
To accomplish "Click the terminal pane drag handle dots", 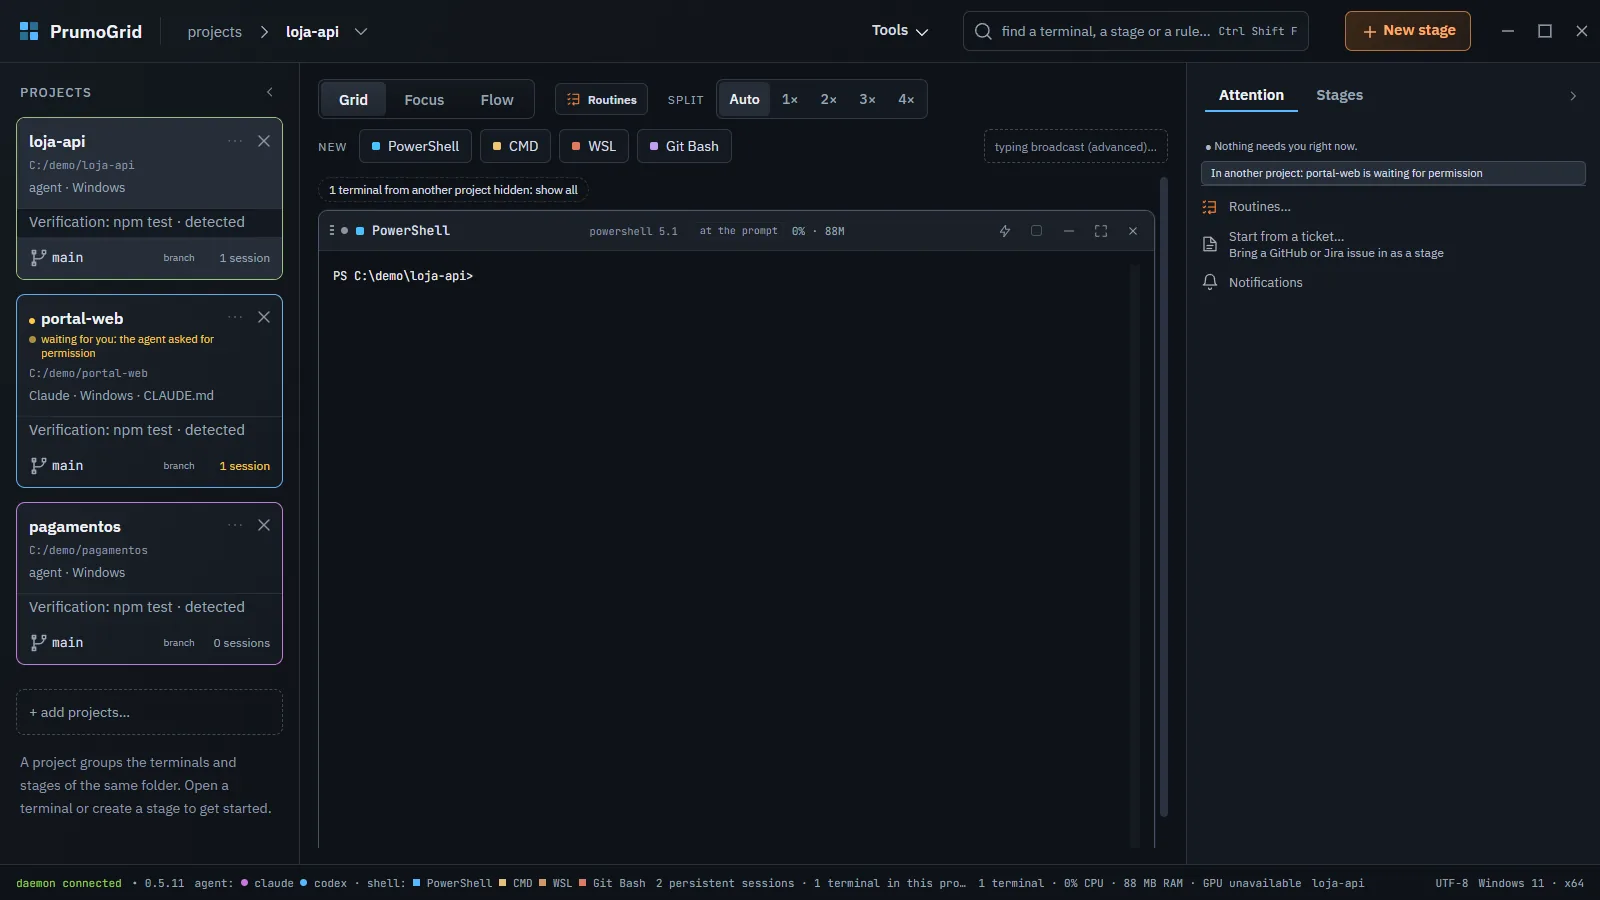I will tap(331, 230).
